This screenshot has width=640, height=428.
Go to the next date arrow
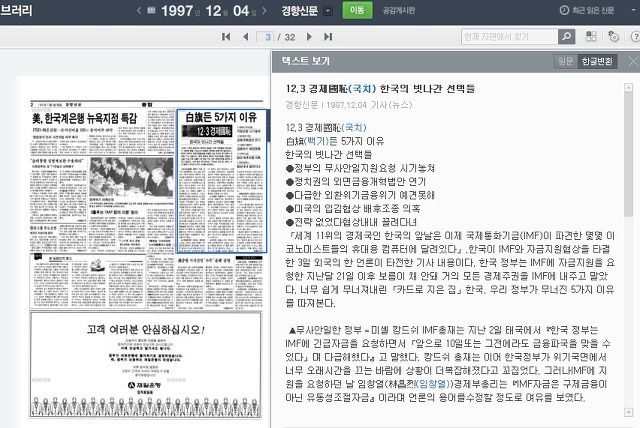pyautogui.click(x=264, y=11)
